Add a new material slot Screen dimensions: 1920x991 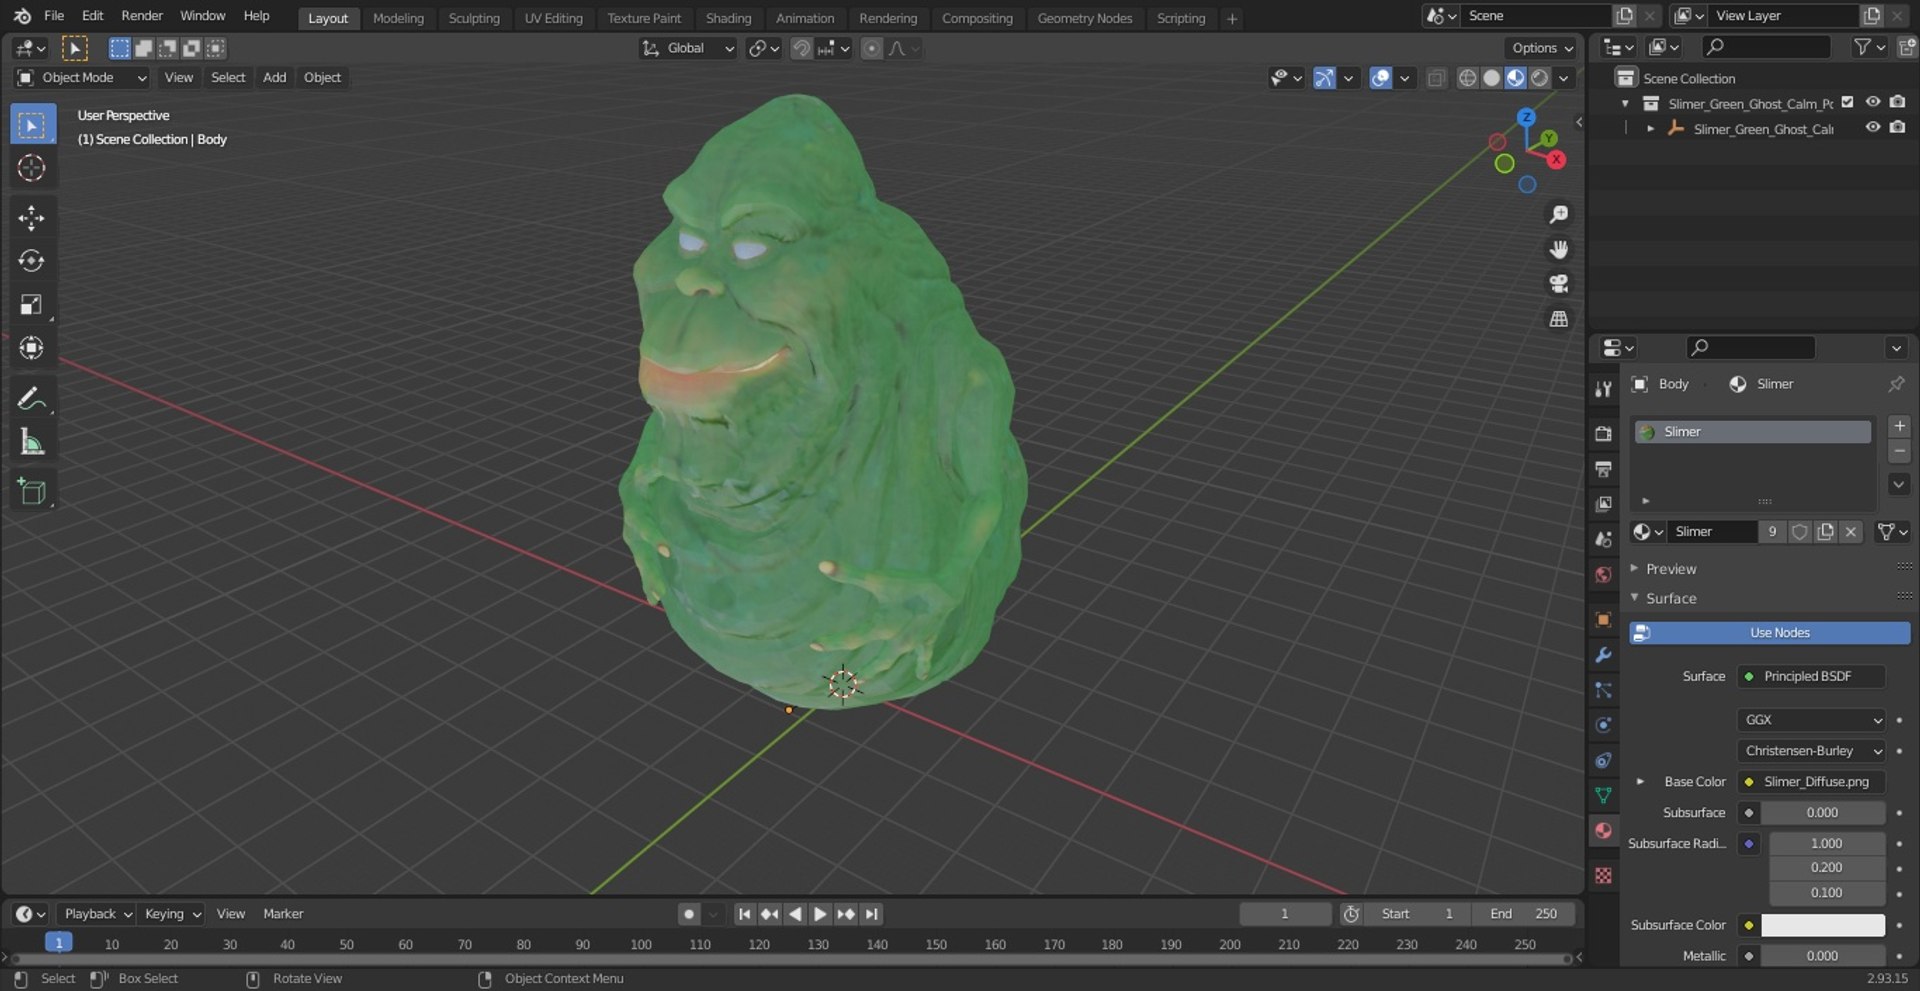(1899, 426)
